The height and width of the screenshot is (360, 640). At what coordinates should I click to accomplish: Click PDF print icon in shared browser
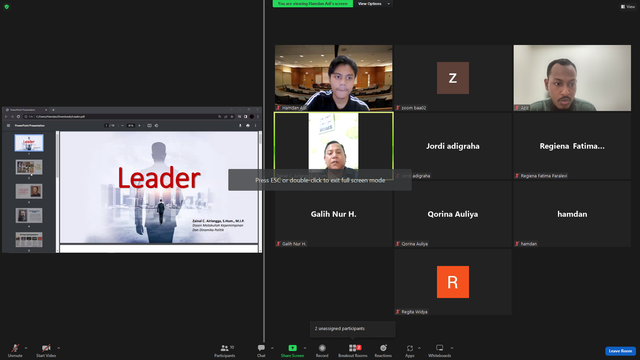[x=248, y=126]
